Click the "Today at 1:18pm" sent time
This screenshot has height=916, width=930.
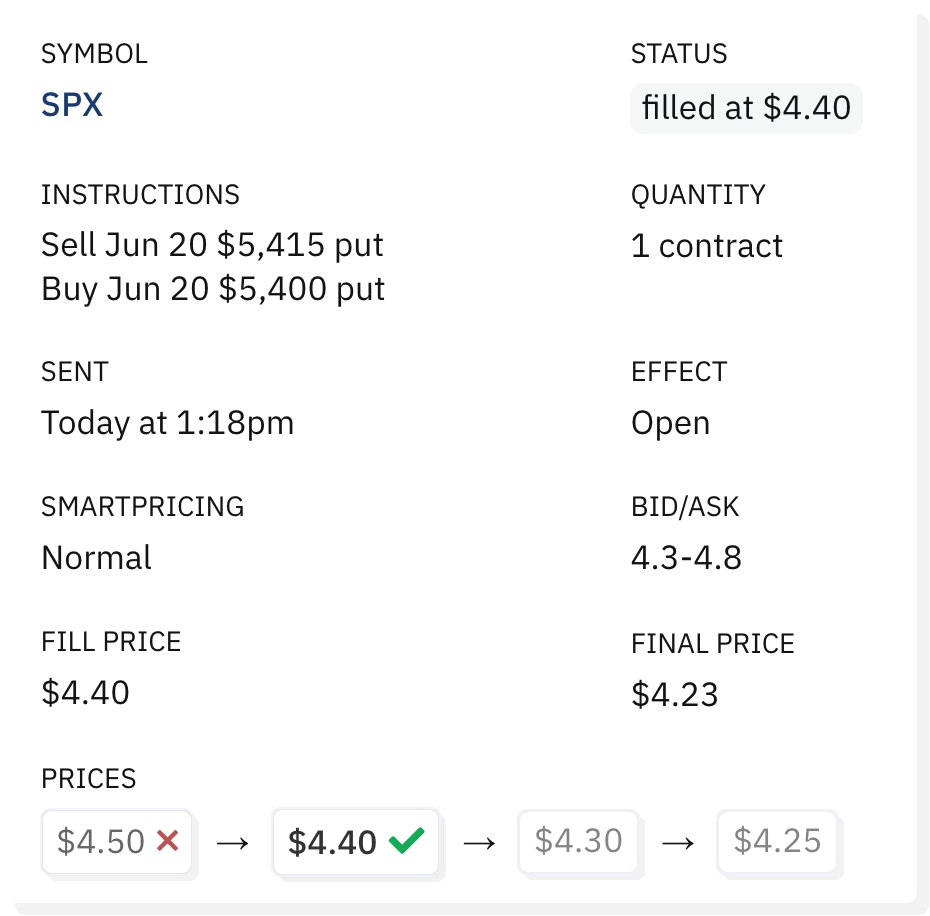pos(168,423)
